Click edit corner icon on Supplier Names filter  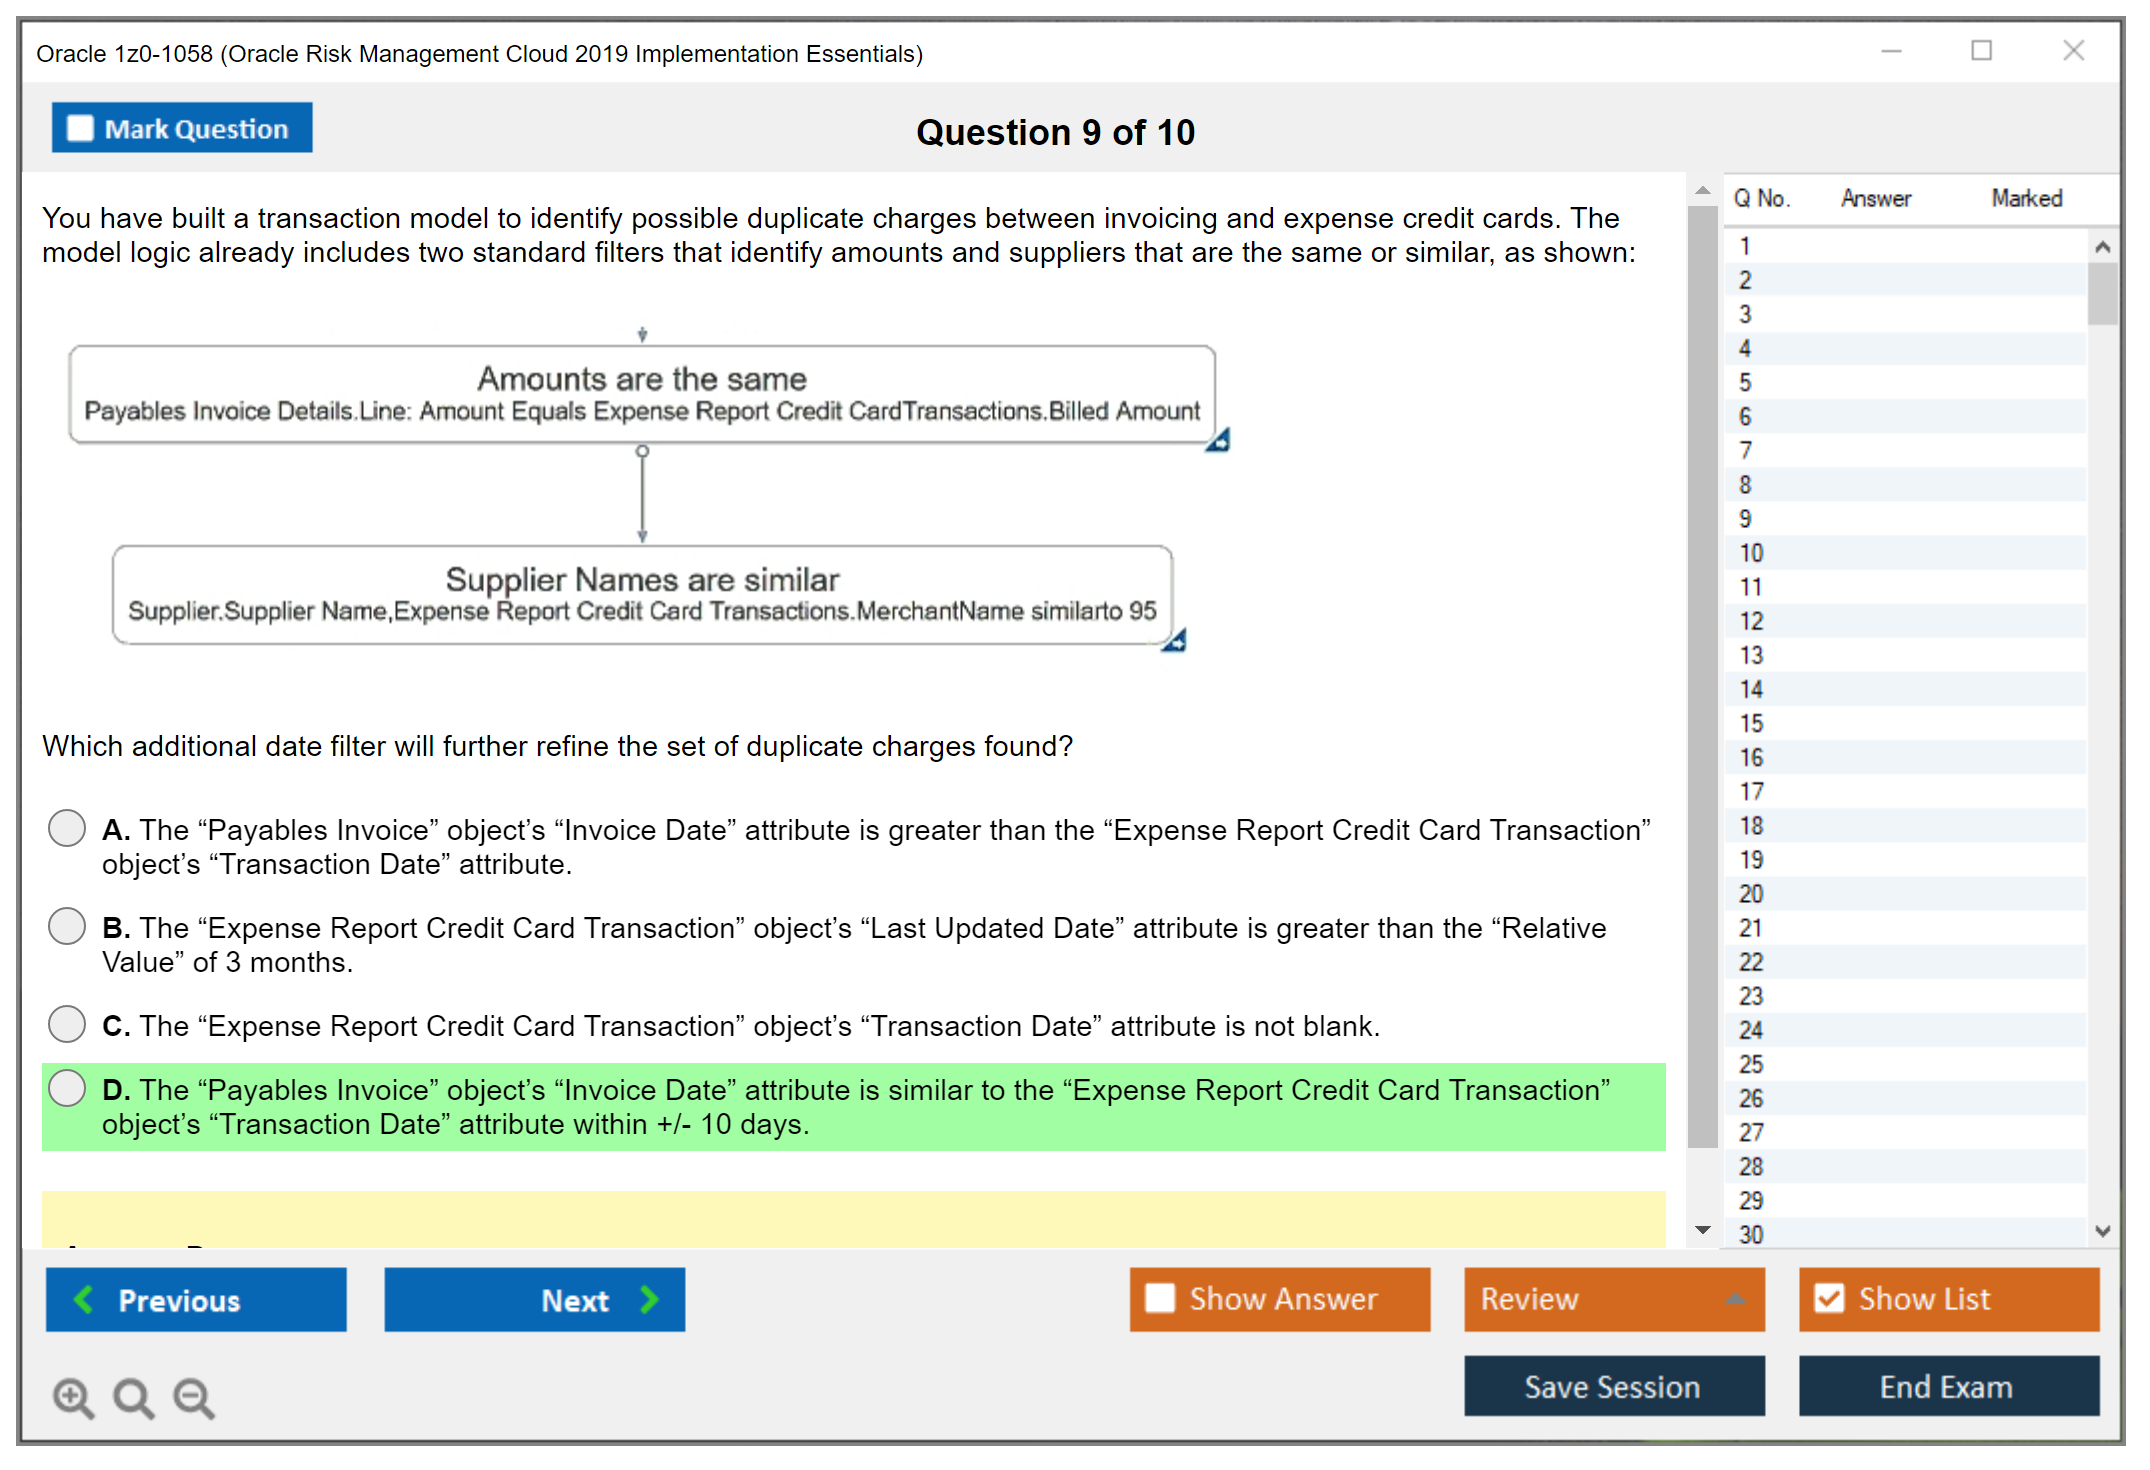(x=1174, y=641)
